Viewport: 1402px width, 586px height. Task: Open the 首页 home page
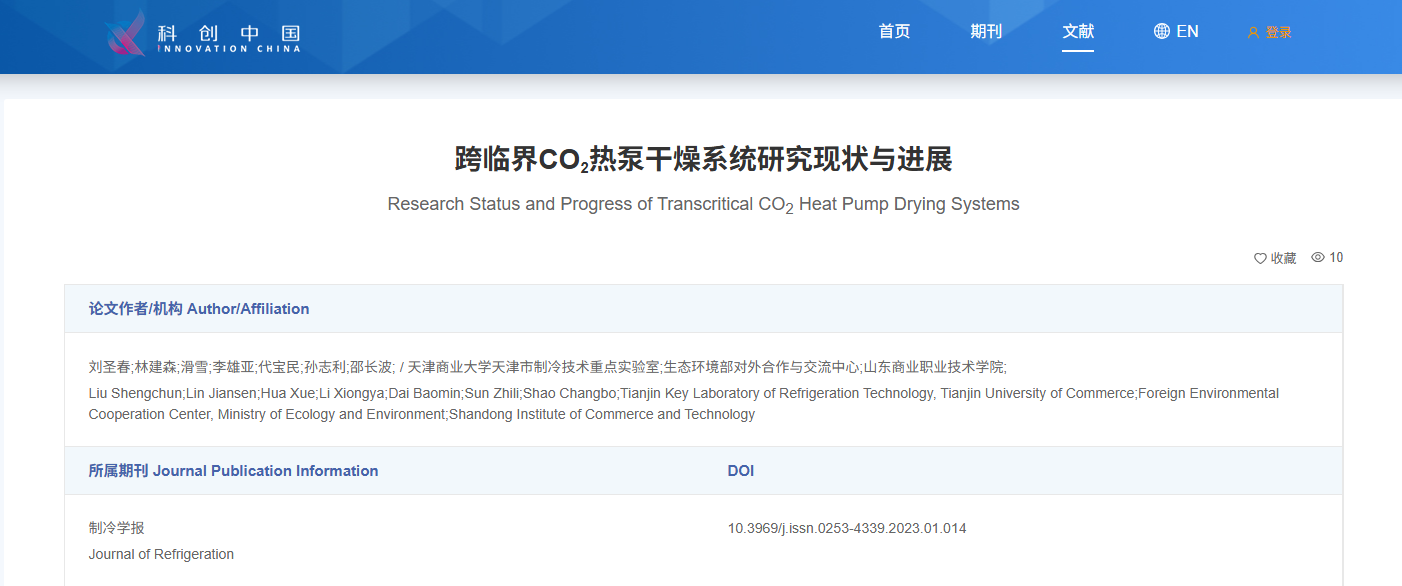tap(894, 31)
